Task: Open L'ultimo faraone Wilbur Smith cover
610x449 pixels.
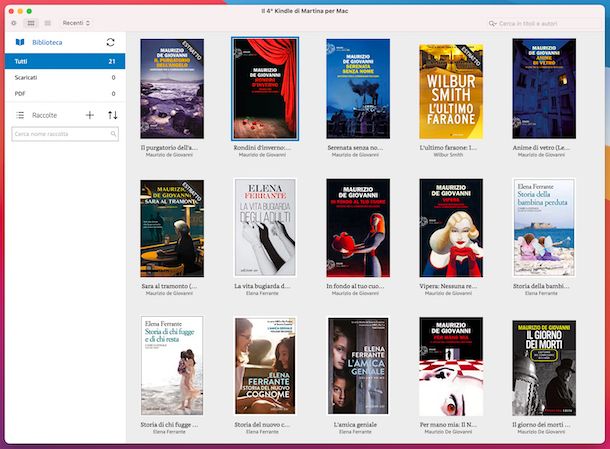Action: [451, 91]
